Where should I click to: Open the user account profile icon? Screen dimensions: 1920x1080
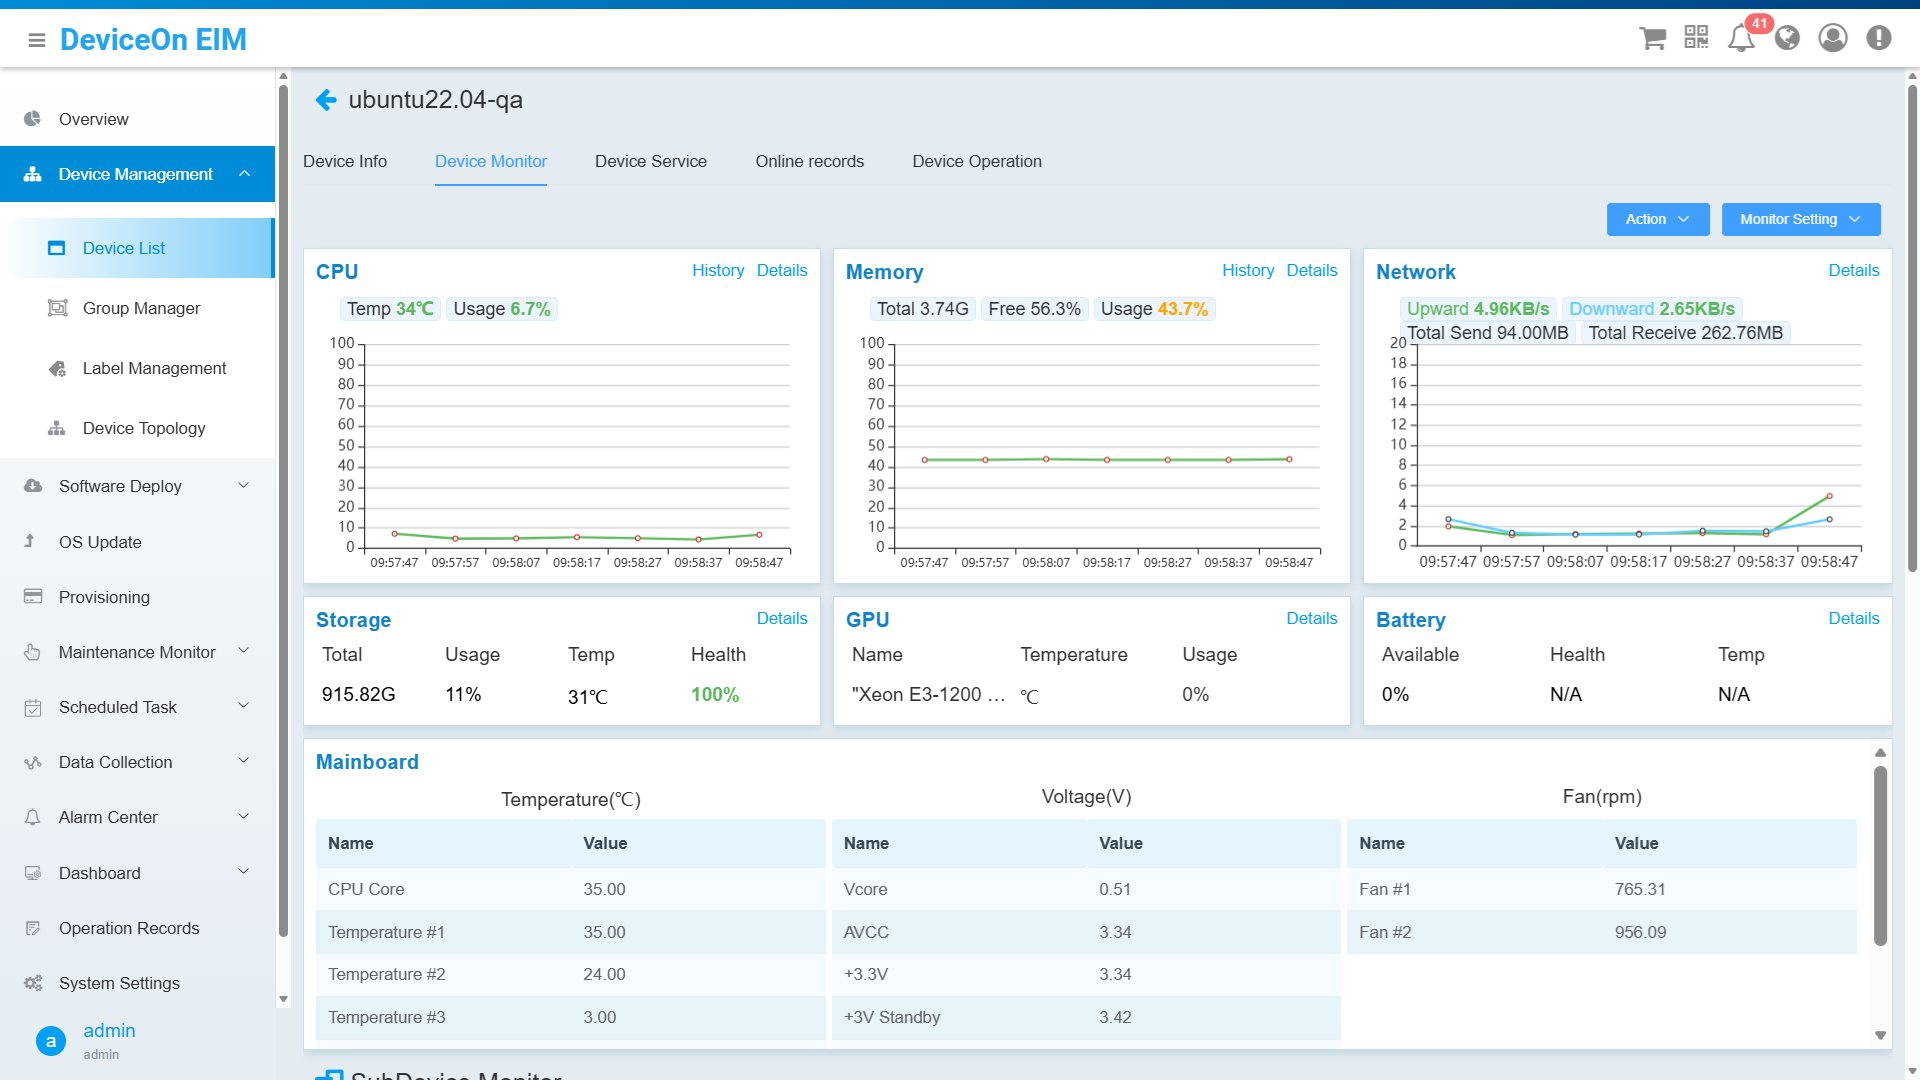click(x=1832, y=37)
